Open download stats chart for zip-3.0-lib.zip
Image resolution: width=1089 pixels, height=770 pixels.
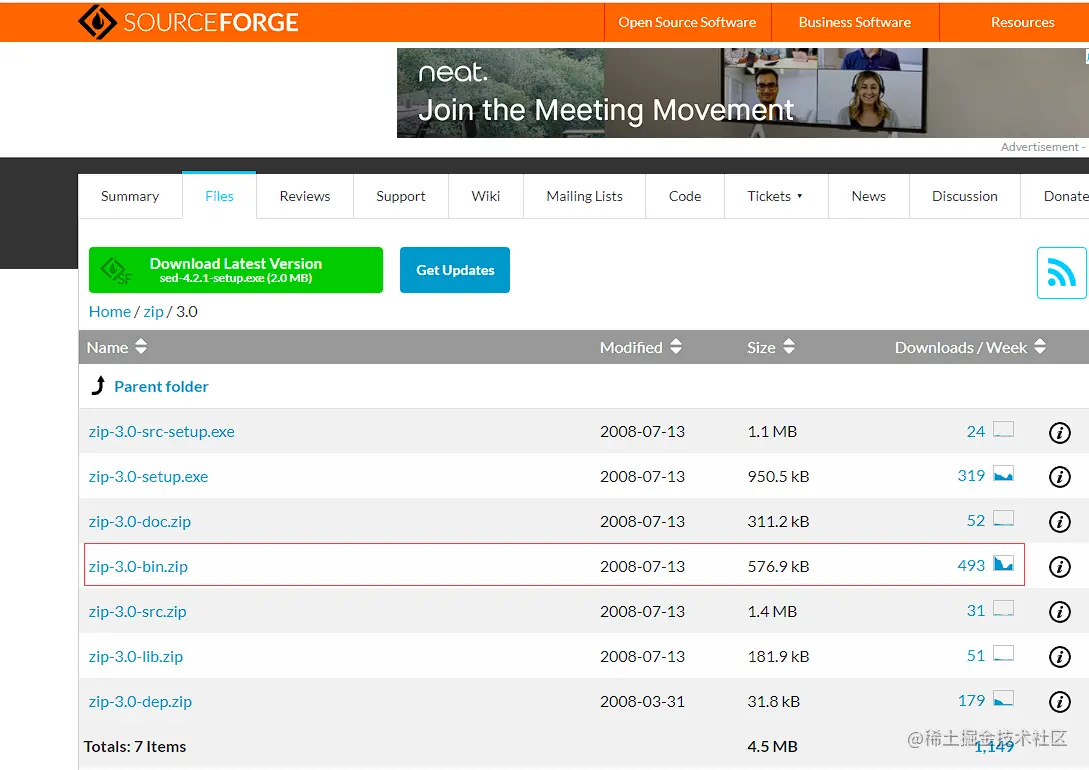[1003, 653]
